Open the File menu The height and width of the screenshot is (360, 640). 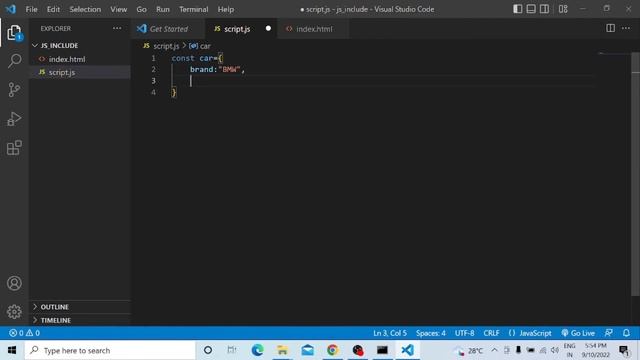[31, 9]
